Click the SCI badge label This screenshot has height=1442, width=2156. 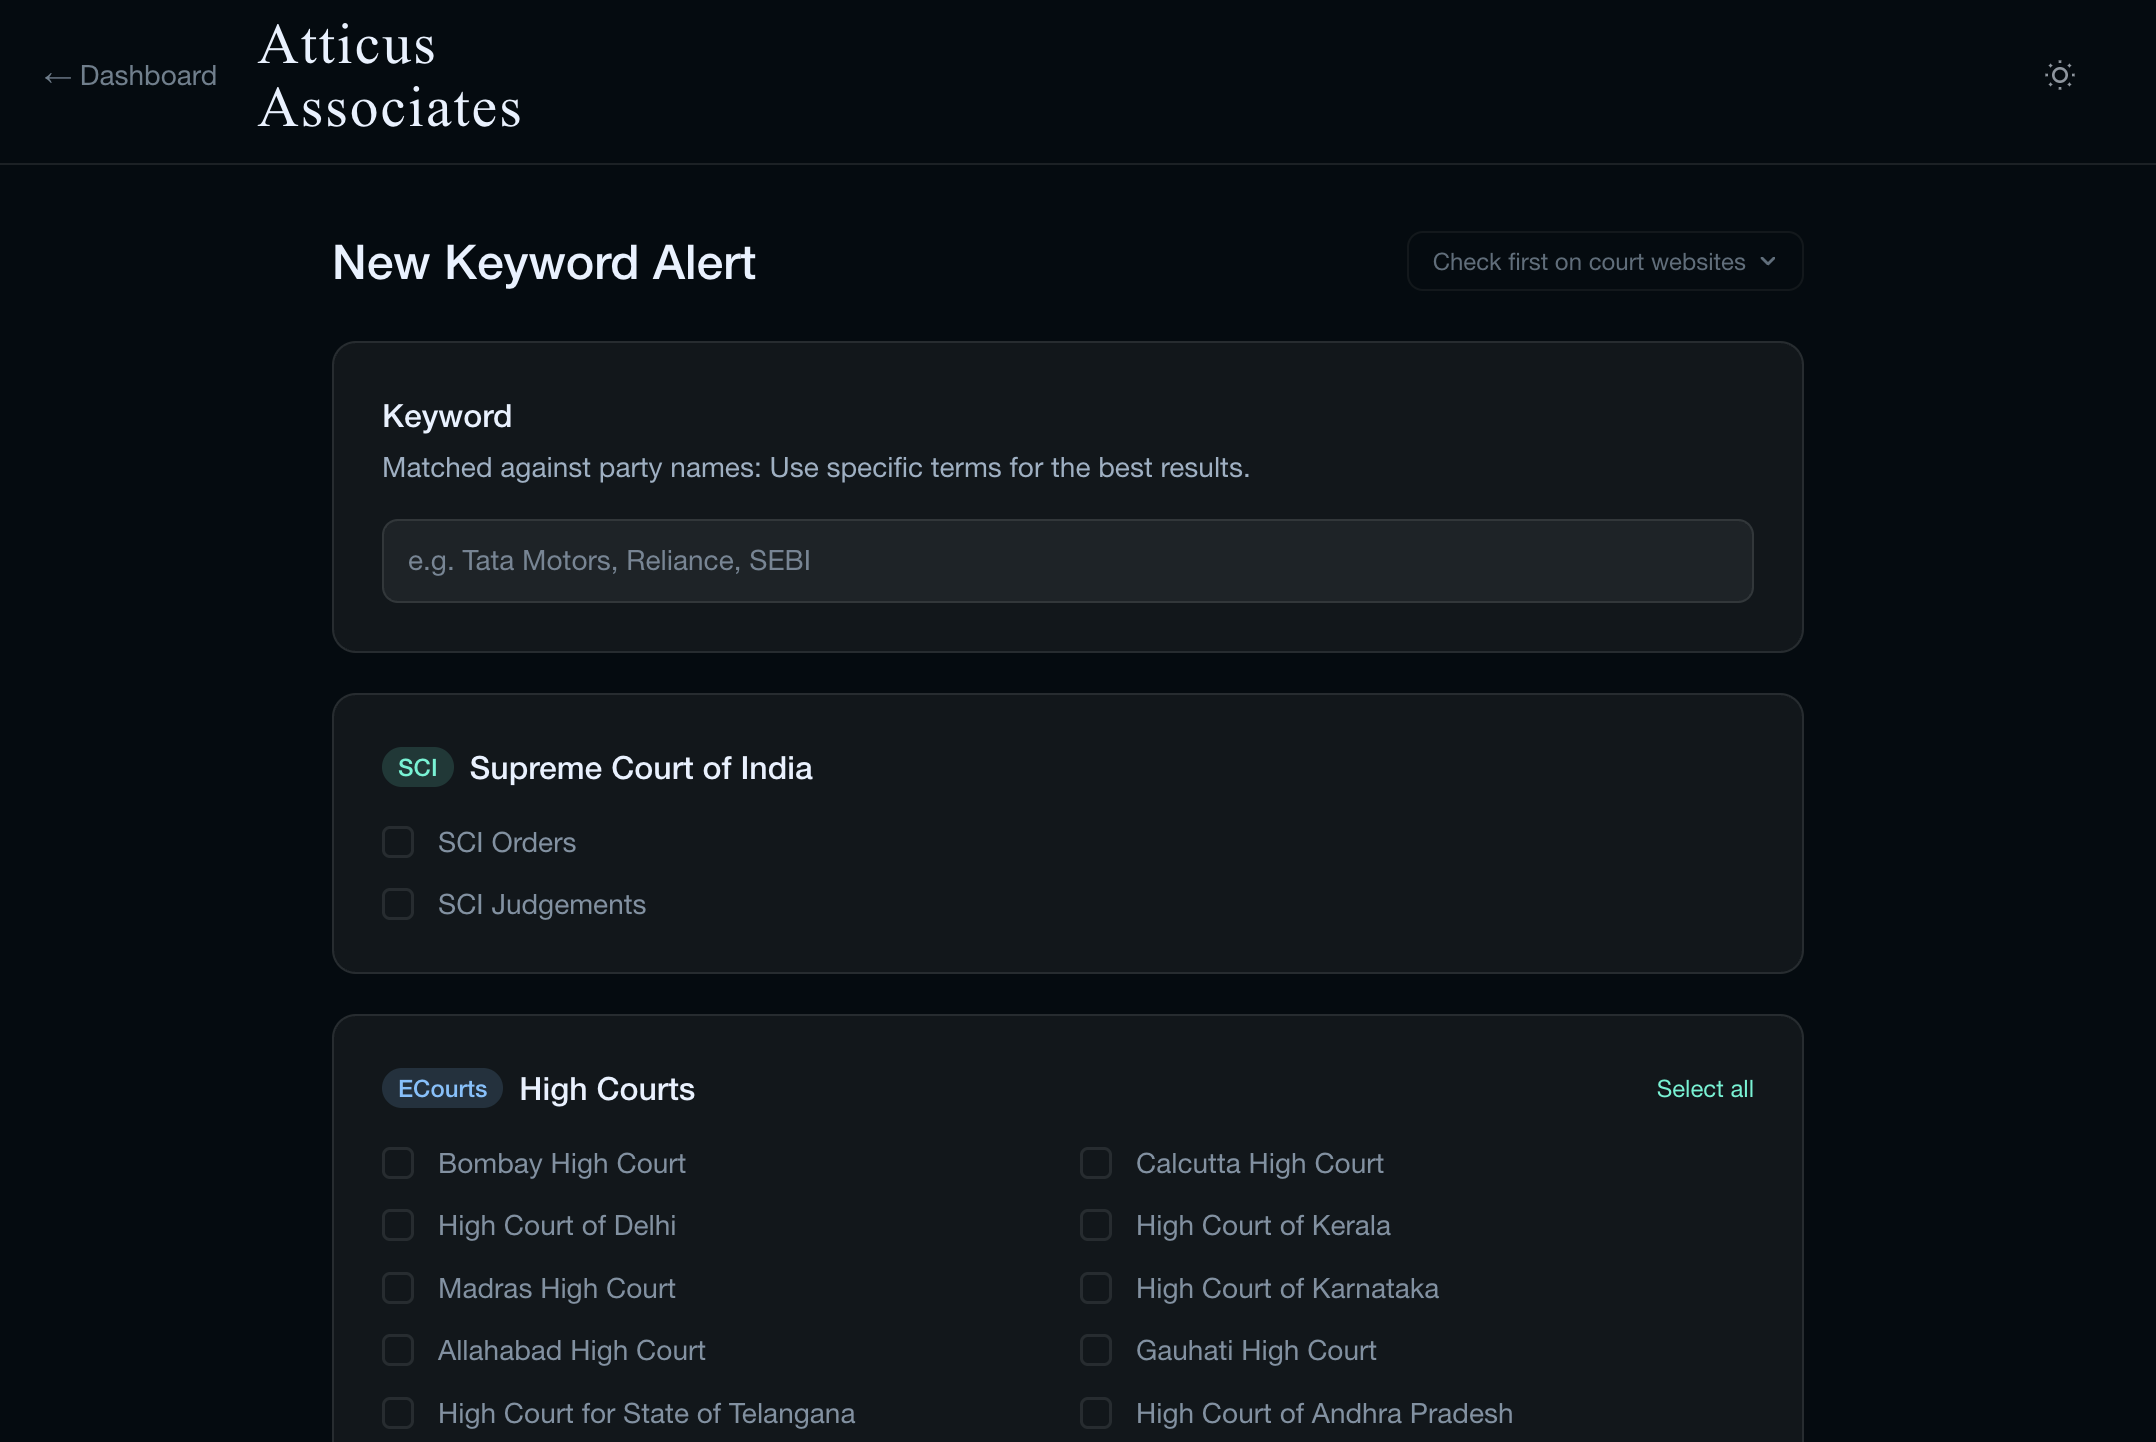[x=417, y=768]
